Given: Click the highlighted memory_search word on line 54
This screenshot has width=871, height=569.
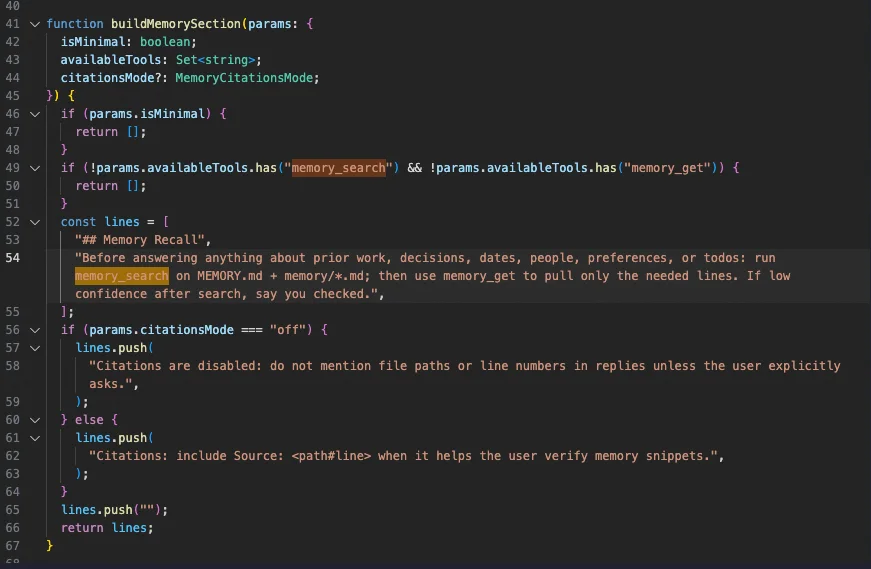Looking at the screenshot, I should [x=122, y=276].
